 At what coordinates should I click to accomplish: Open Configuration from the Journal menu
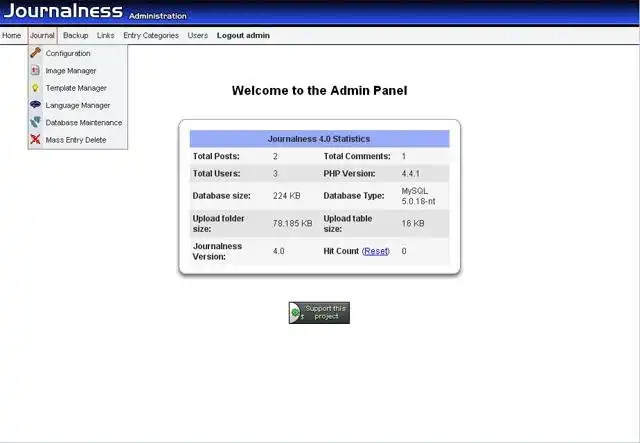pyautogui.click(x=78, y=53)
